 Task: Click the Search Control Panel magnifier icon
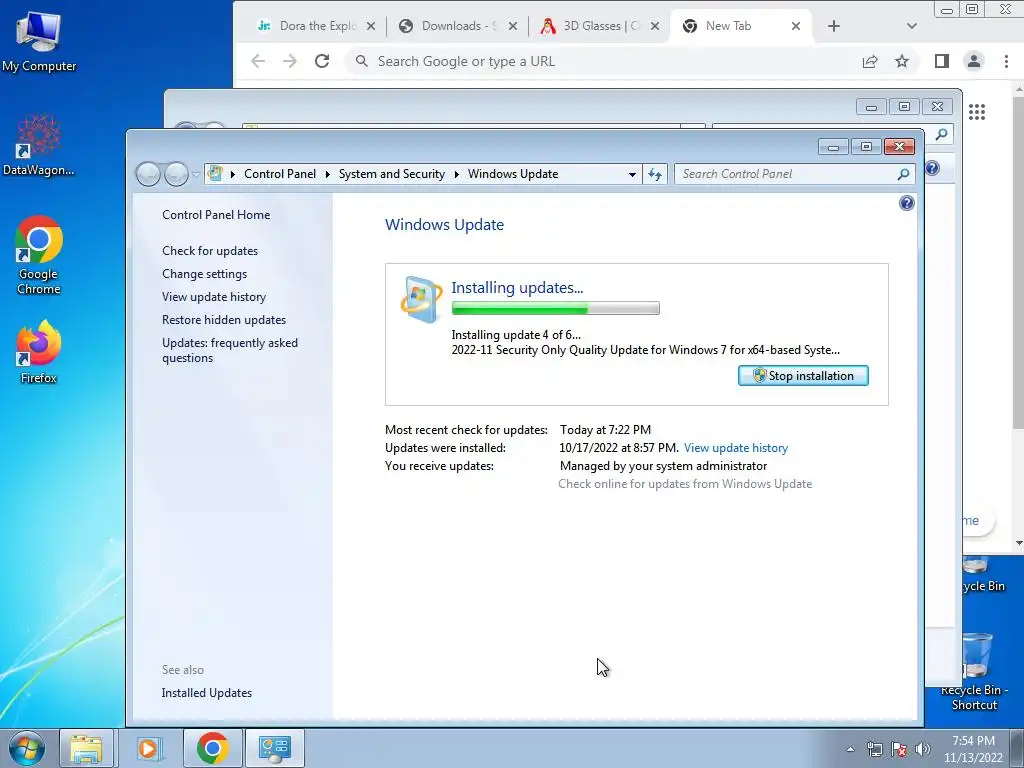click(903, 174)
